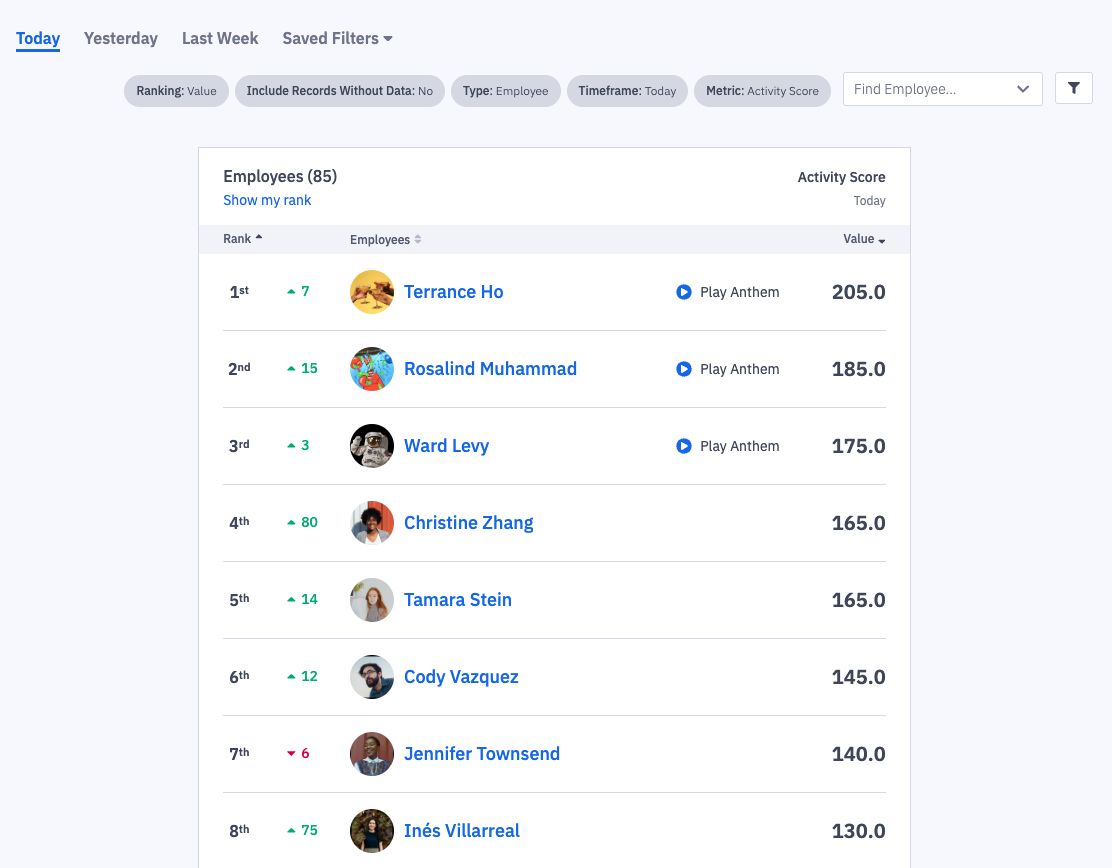Toggle Value column sorting order
The image size is (1112, 868).
coord(881,239)
